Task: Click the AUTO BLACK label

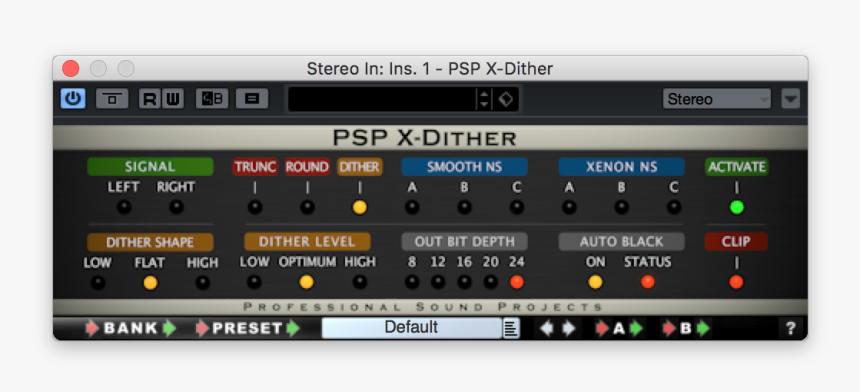Action: 621,242
